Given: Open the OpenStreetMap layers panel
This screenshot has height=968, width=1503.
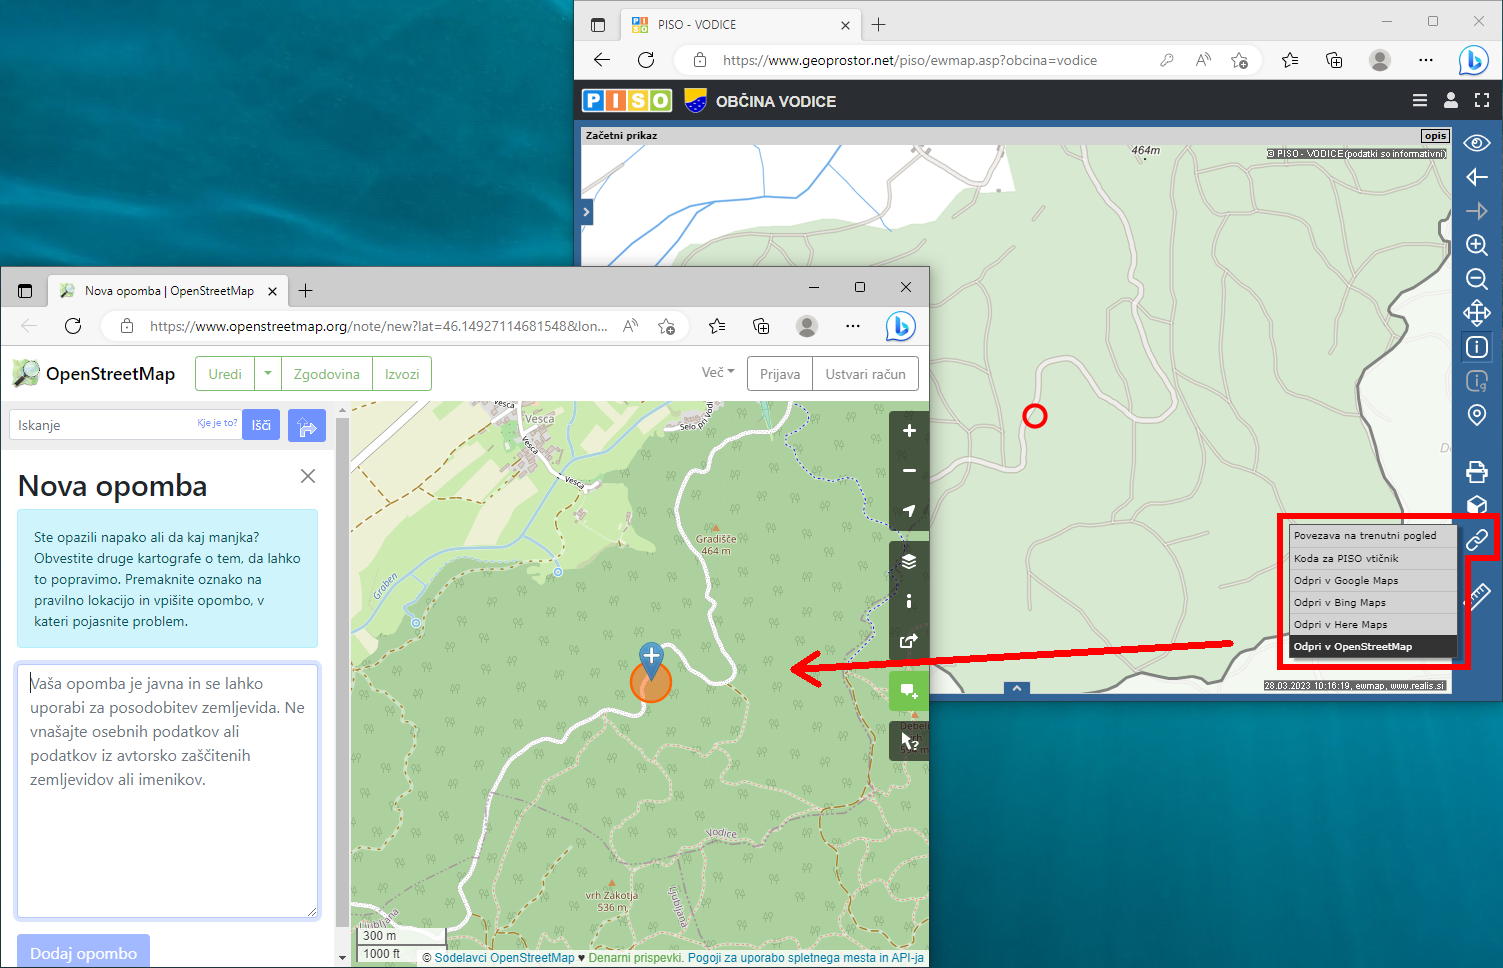Looking at the screenshot, I should coord(909,561).
